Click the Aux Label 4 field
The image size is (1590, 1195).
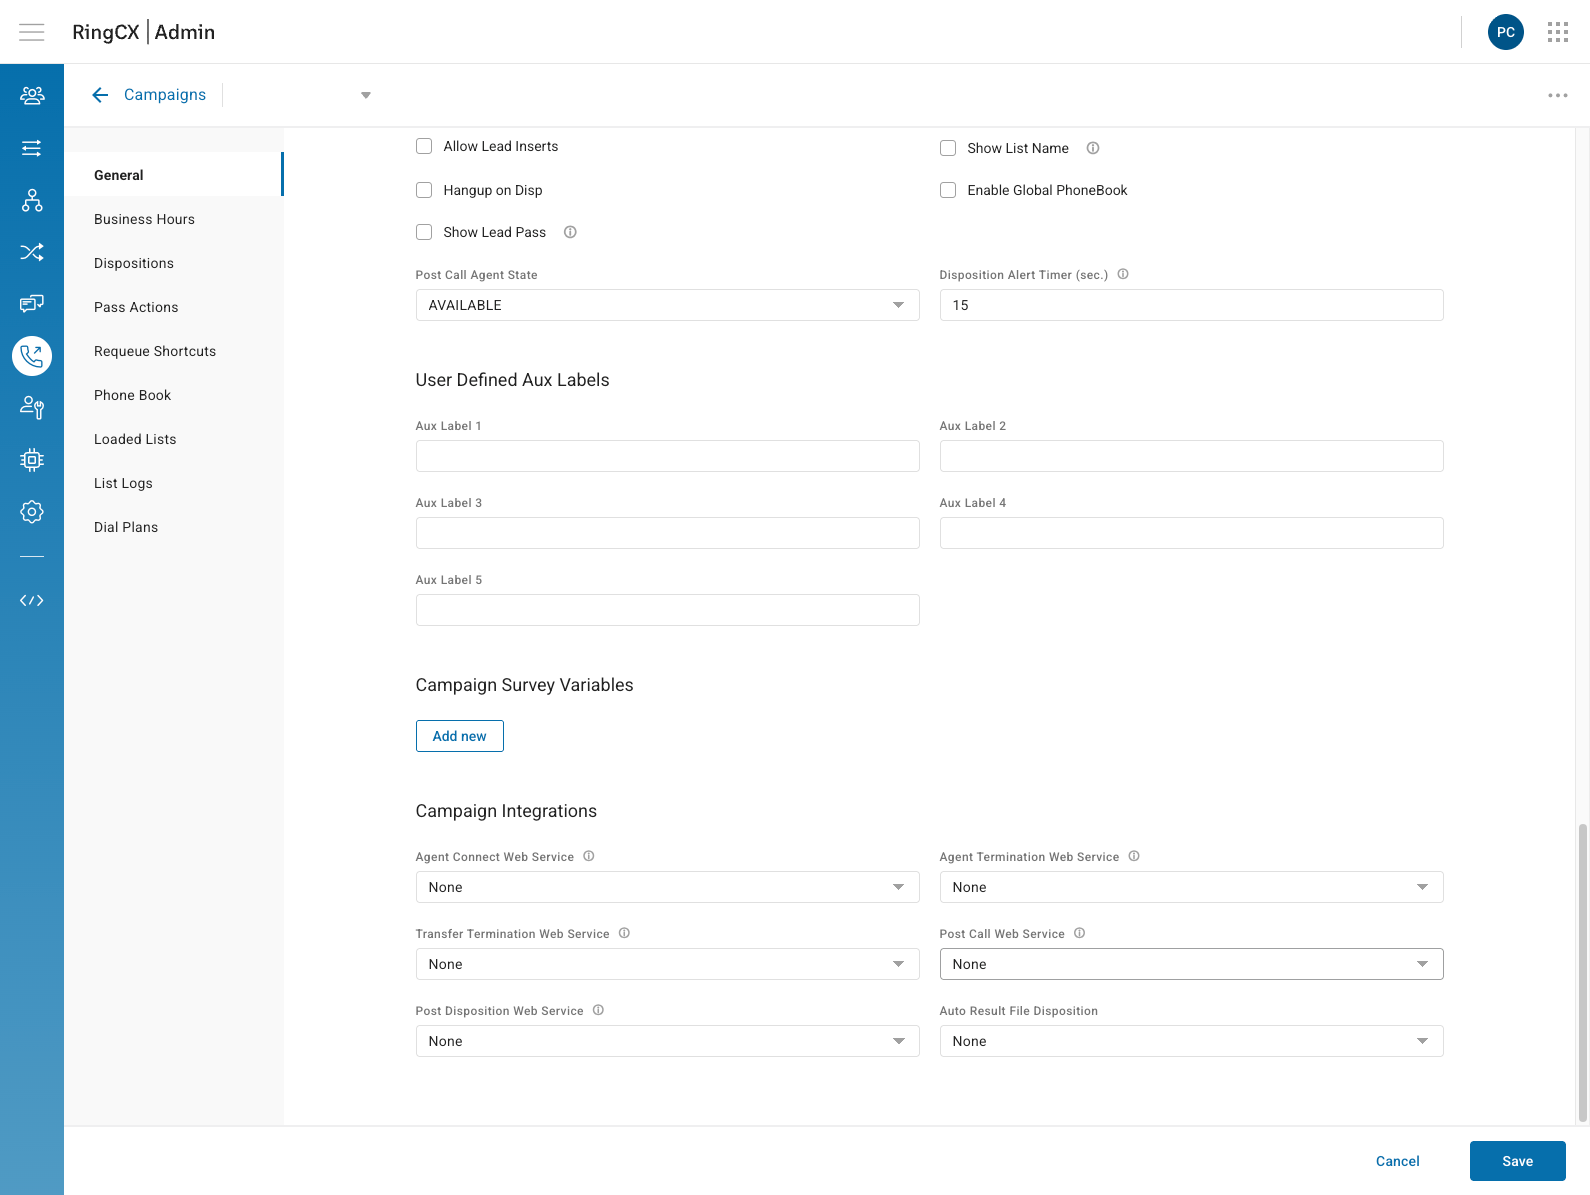click(x=1191, y=533)
